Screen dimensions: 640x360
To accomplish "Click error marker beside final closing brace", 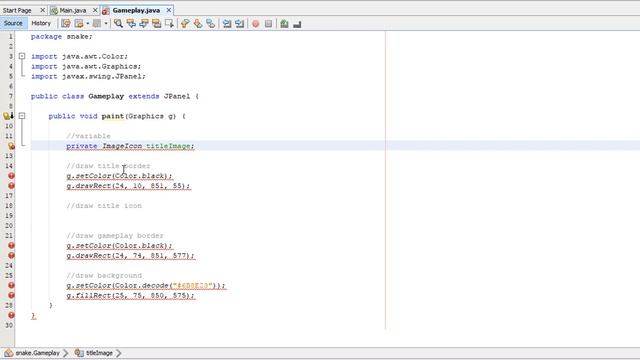I will point(11,315).
